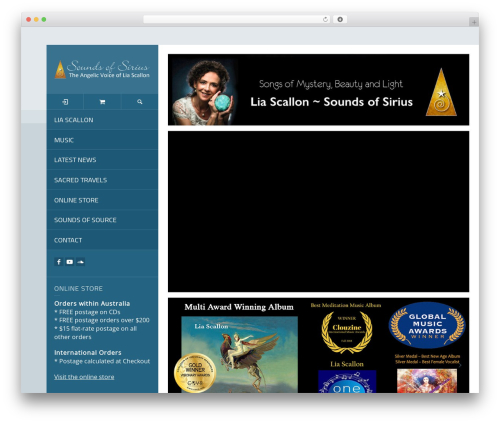Click the Gold Winner medal badge
Screen dimensions: 500x423
[x=195, y=373]
